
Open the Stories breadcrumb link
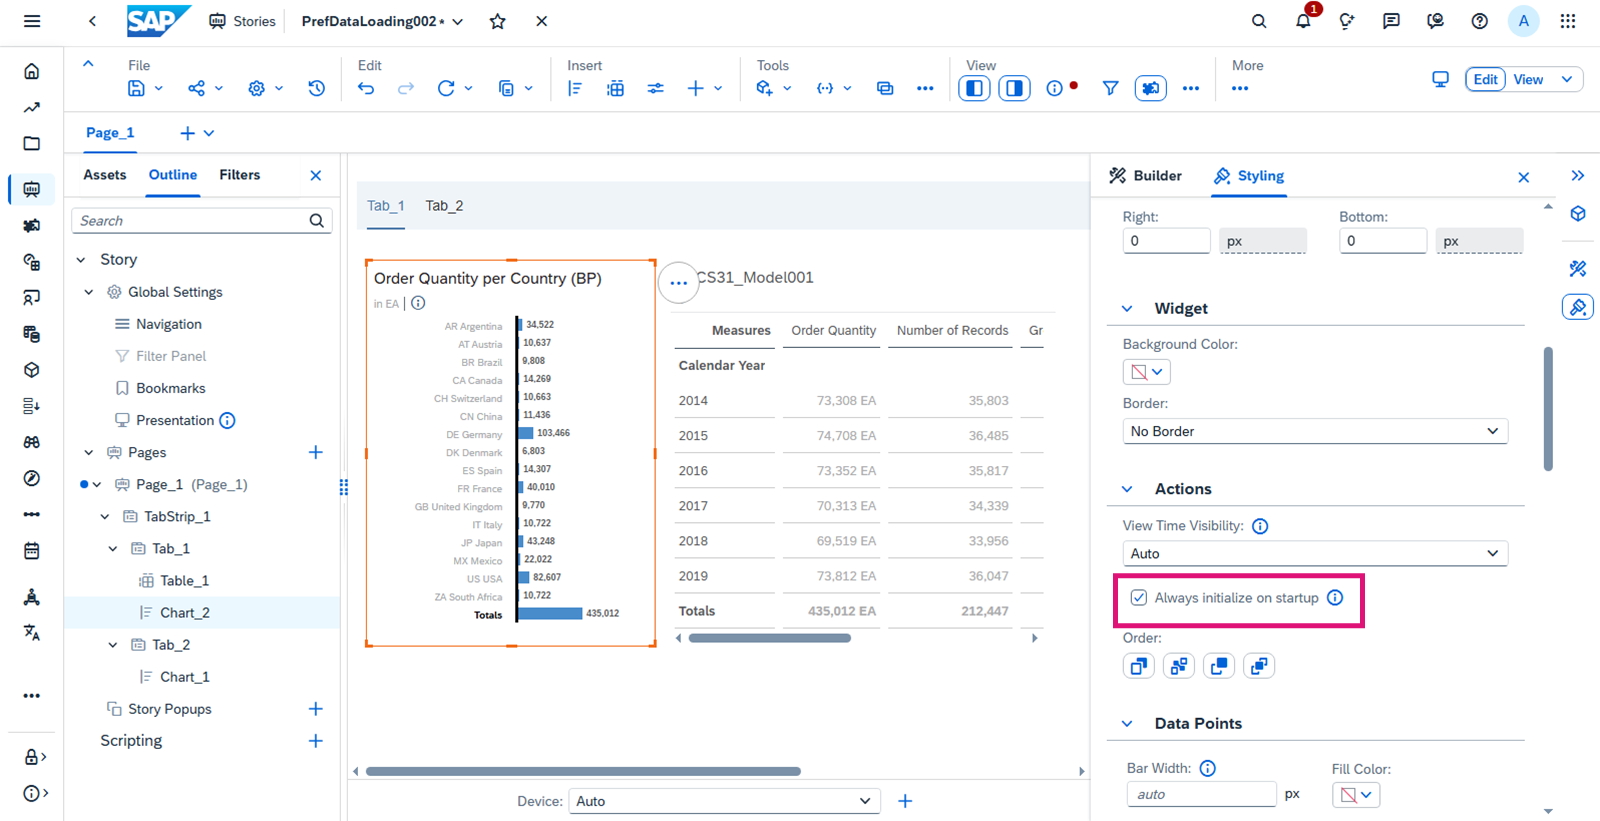click(242, 21)
